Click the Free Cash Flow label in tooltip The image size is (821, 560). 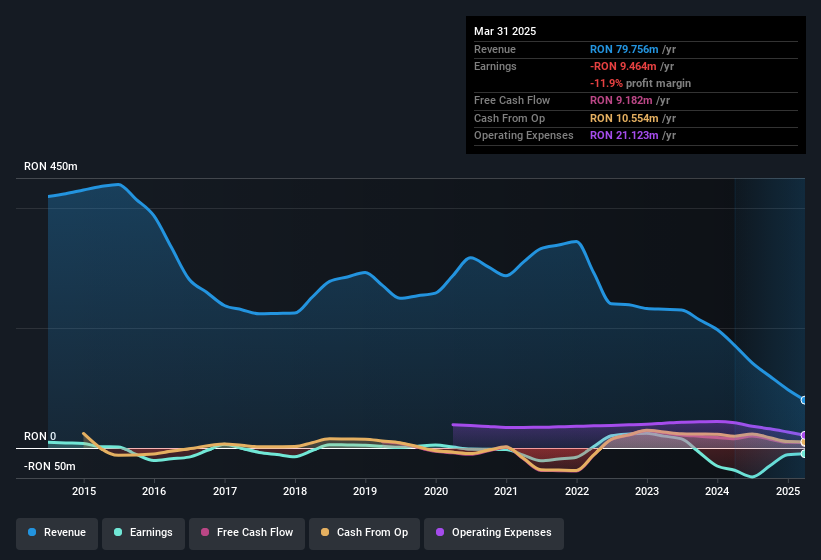point(512,100)
